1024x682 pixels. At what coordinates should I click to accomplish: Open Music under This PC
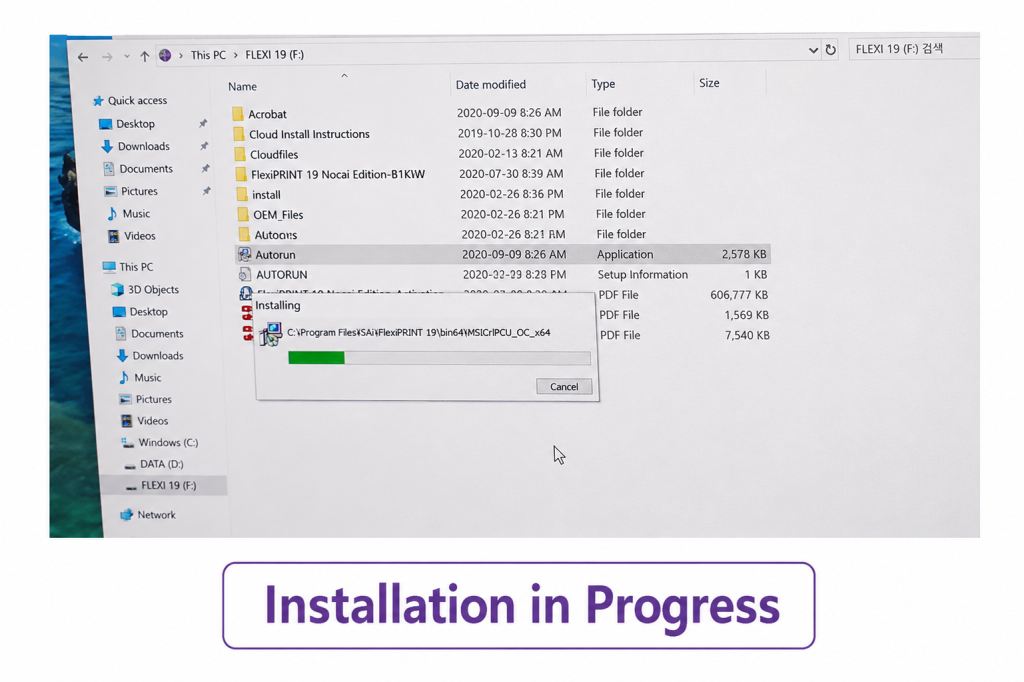click(140, 378)
